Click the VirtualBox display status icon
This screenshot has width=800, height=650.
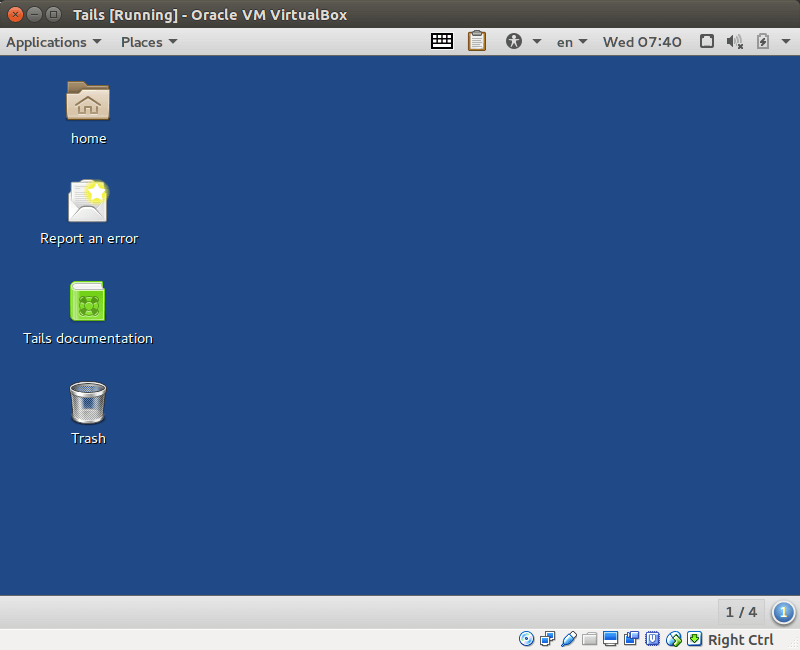point(610,639)
